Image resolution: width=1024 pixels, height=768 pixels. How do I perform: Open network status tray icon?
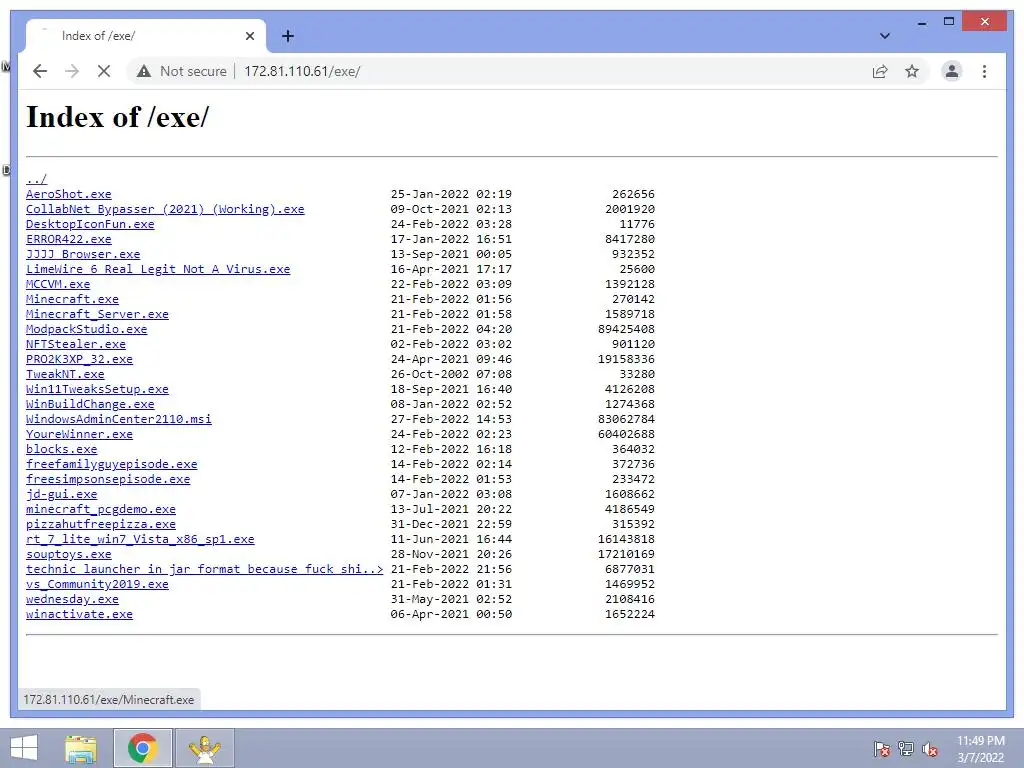point(905,748)
